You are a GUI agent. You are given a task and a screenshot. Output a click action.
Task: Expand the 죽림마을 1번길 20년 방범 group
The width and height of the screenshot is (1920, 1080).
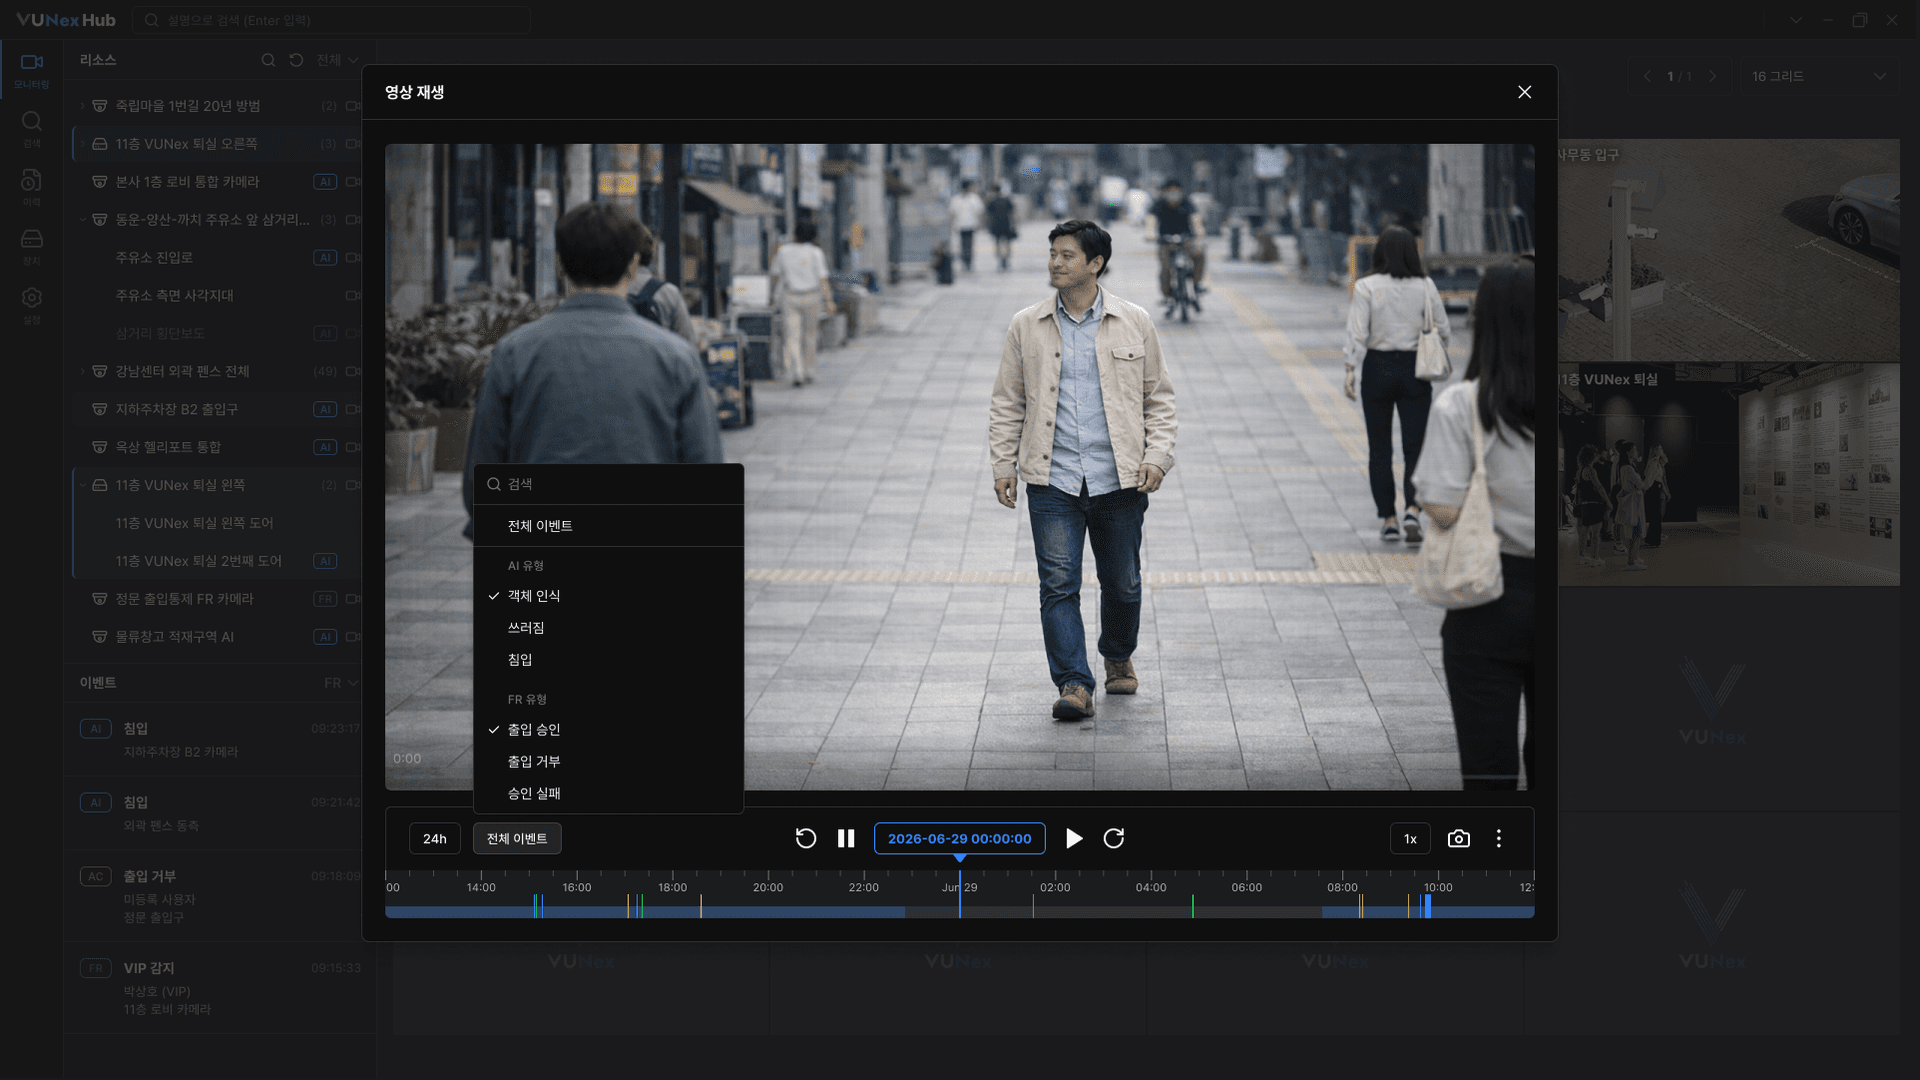(x=82, y=106)
